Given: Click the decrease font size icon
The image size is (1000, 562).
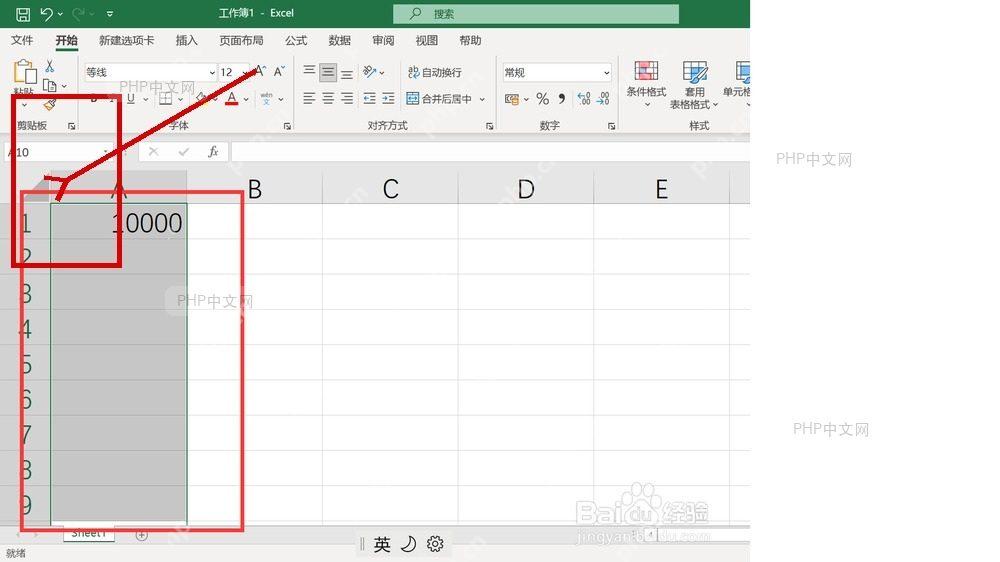Looking at the screenshot, I should click(x=279, y=71).
